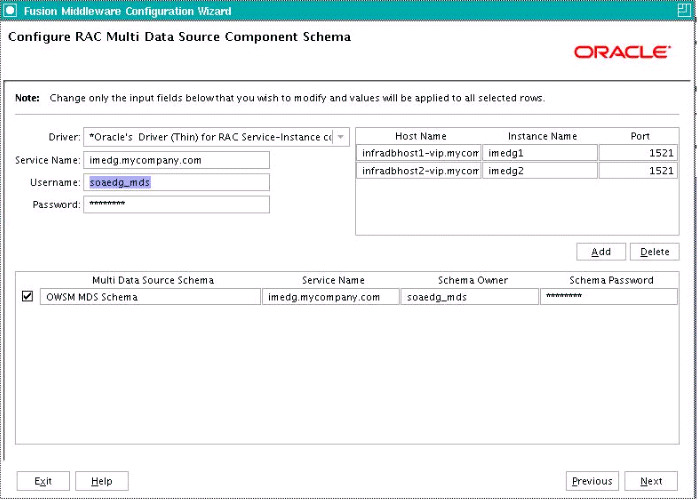Go back with the Previous button
698x500 pixels.
[592, 481]
